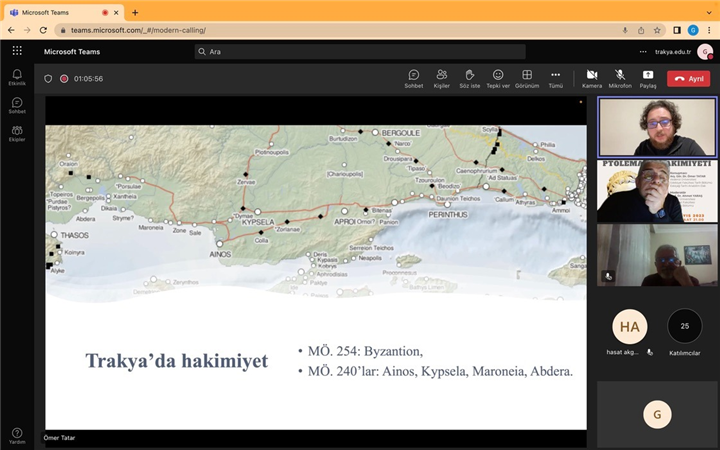Reload the Teams page
720x450 pixels.
click(x=43, y=30)
